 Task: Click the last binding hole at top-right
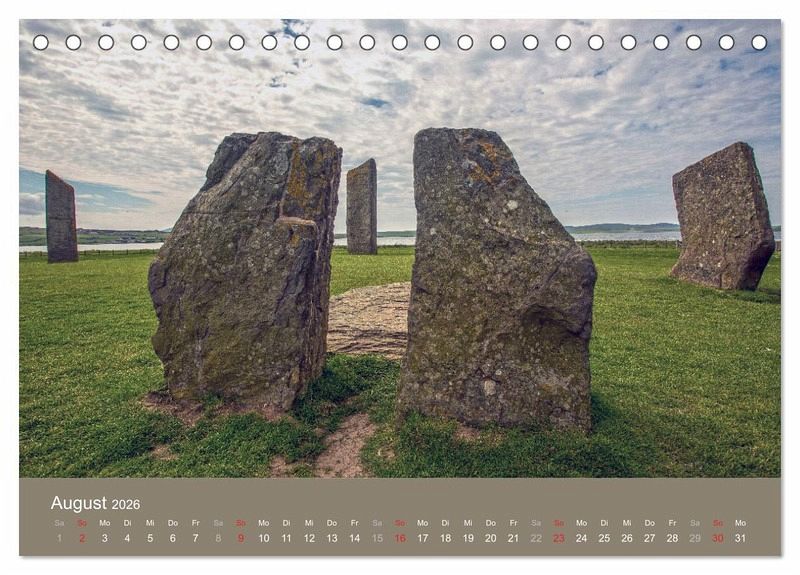(759, 42)
